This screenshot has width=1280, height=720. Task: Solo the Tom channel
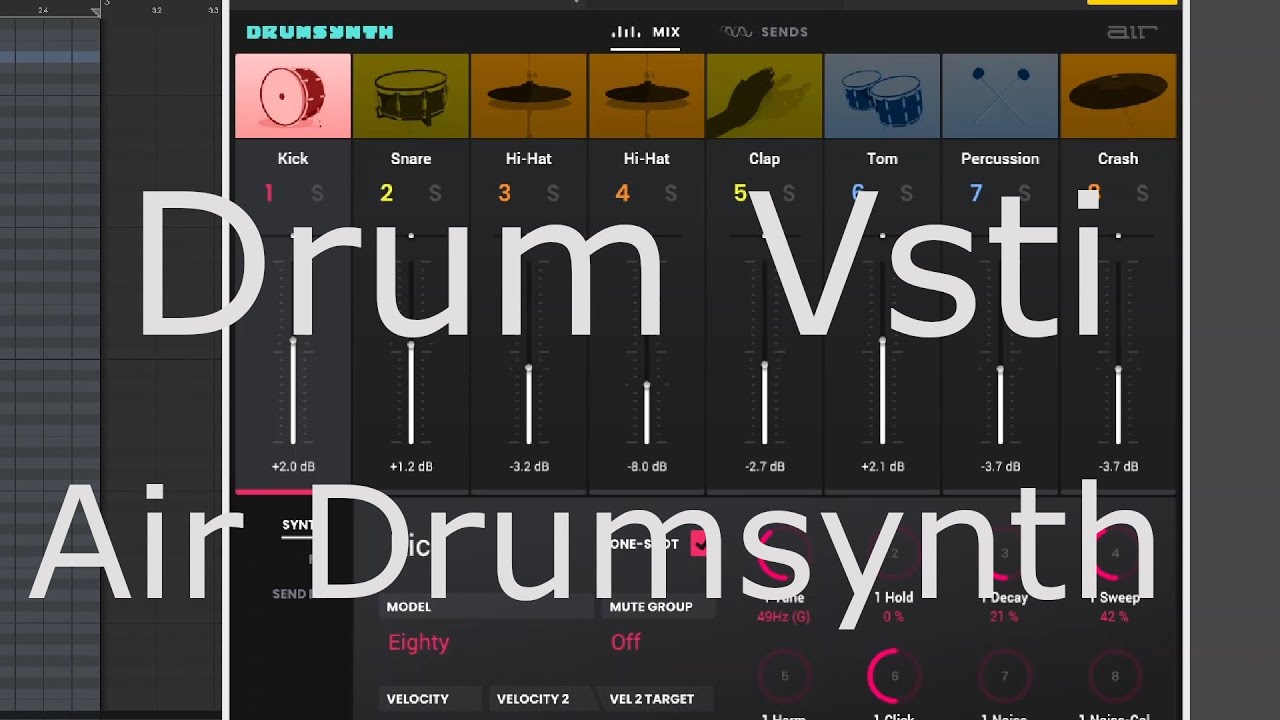907,193
